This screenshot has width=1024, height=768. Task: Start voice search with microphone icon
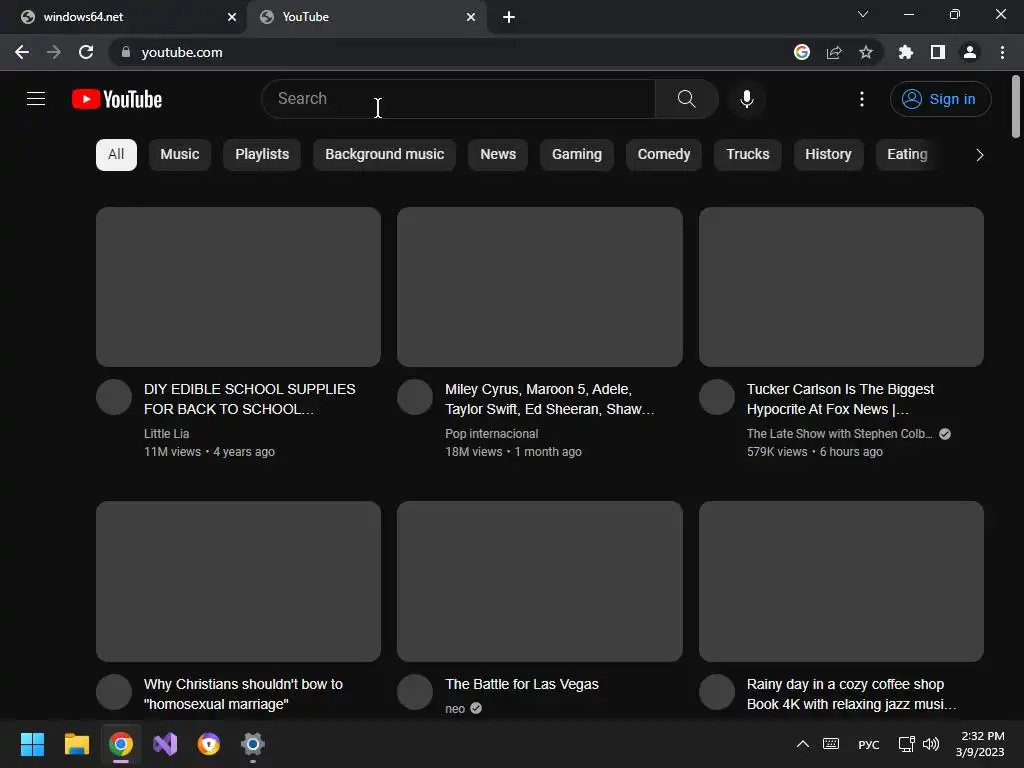coord(746,99)
